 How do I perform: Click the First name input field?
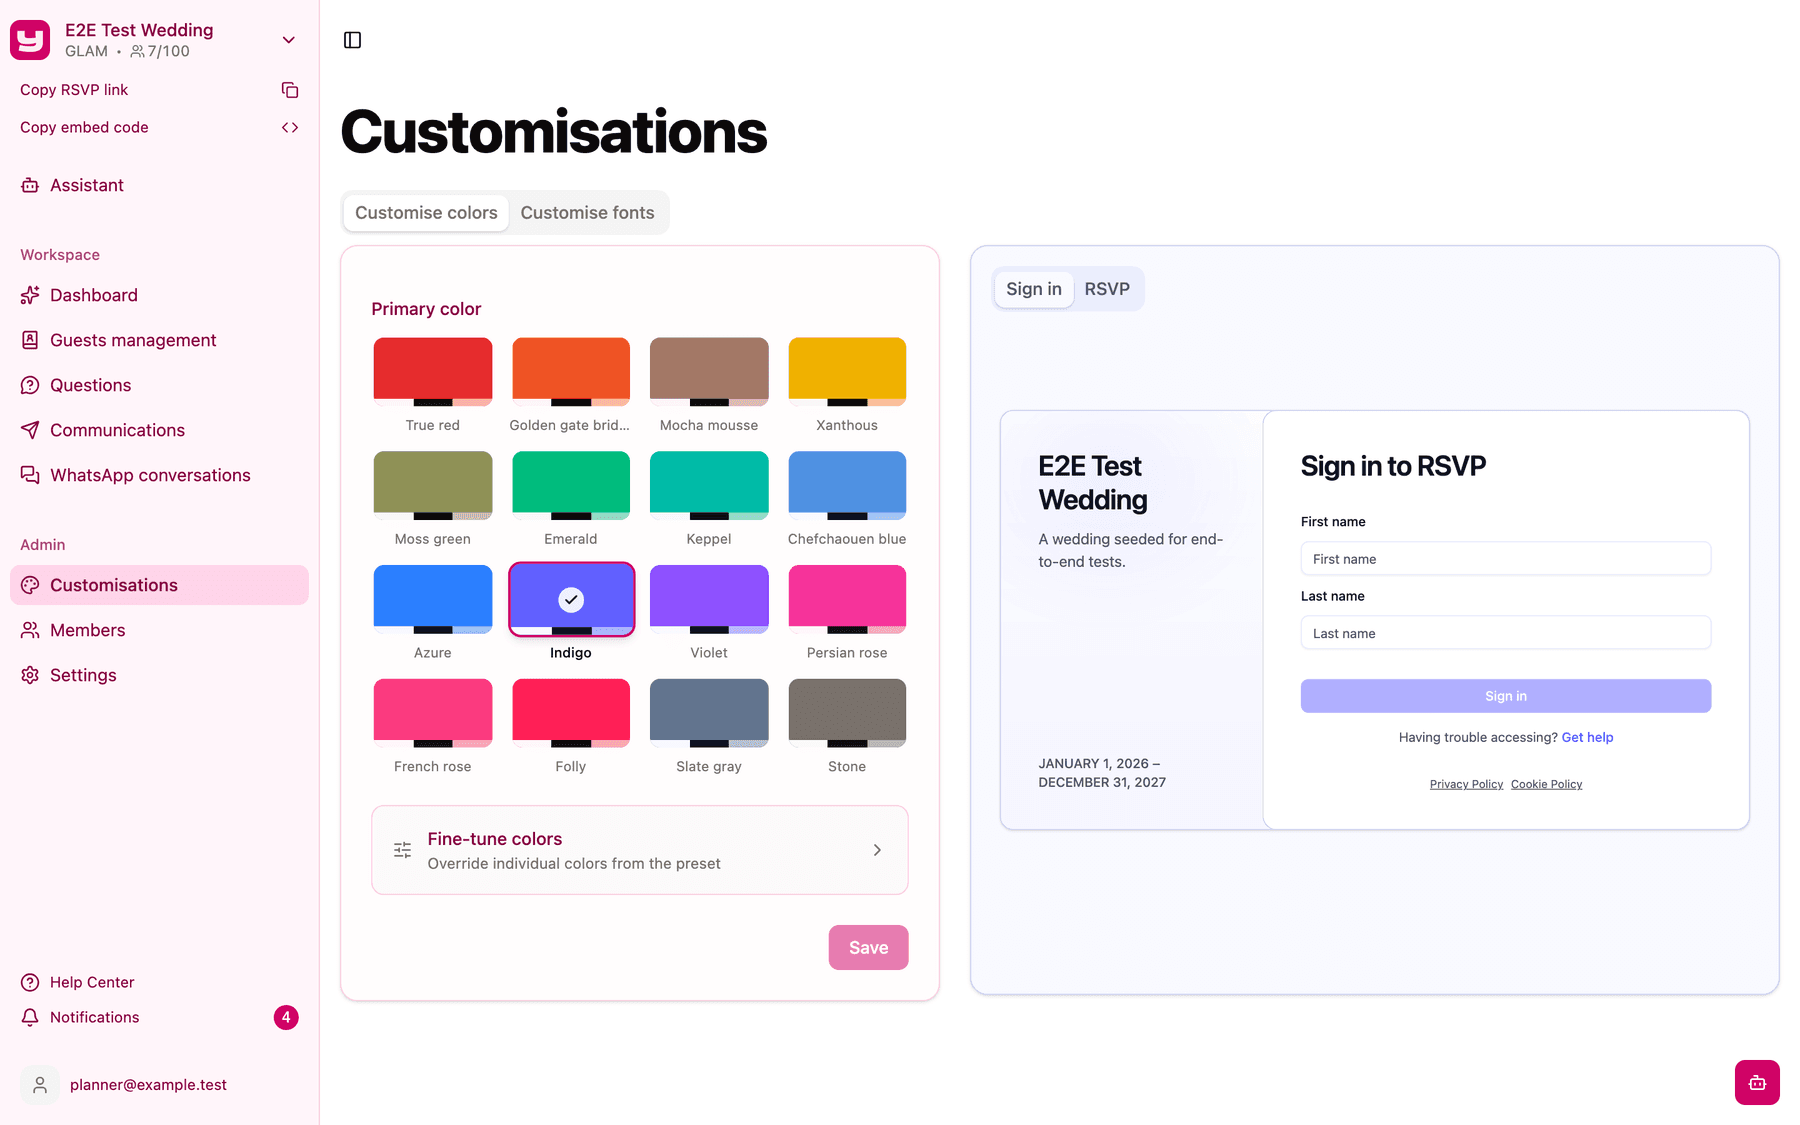click(x=1505, y=559)
